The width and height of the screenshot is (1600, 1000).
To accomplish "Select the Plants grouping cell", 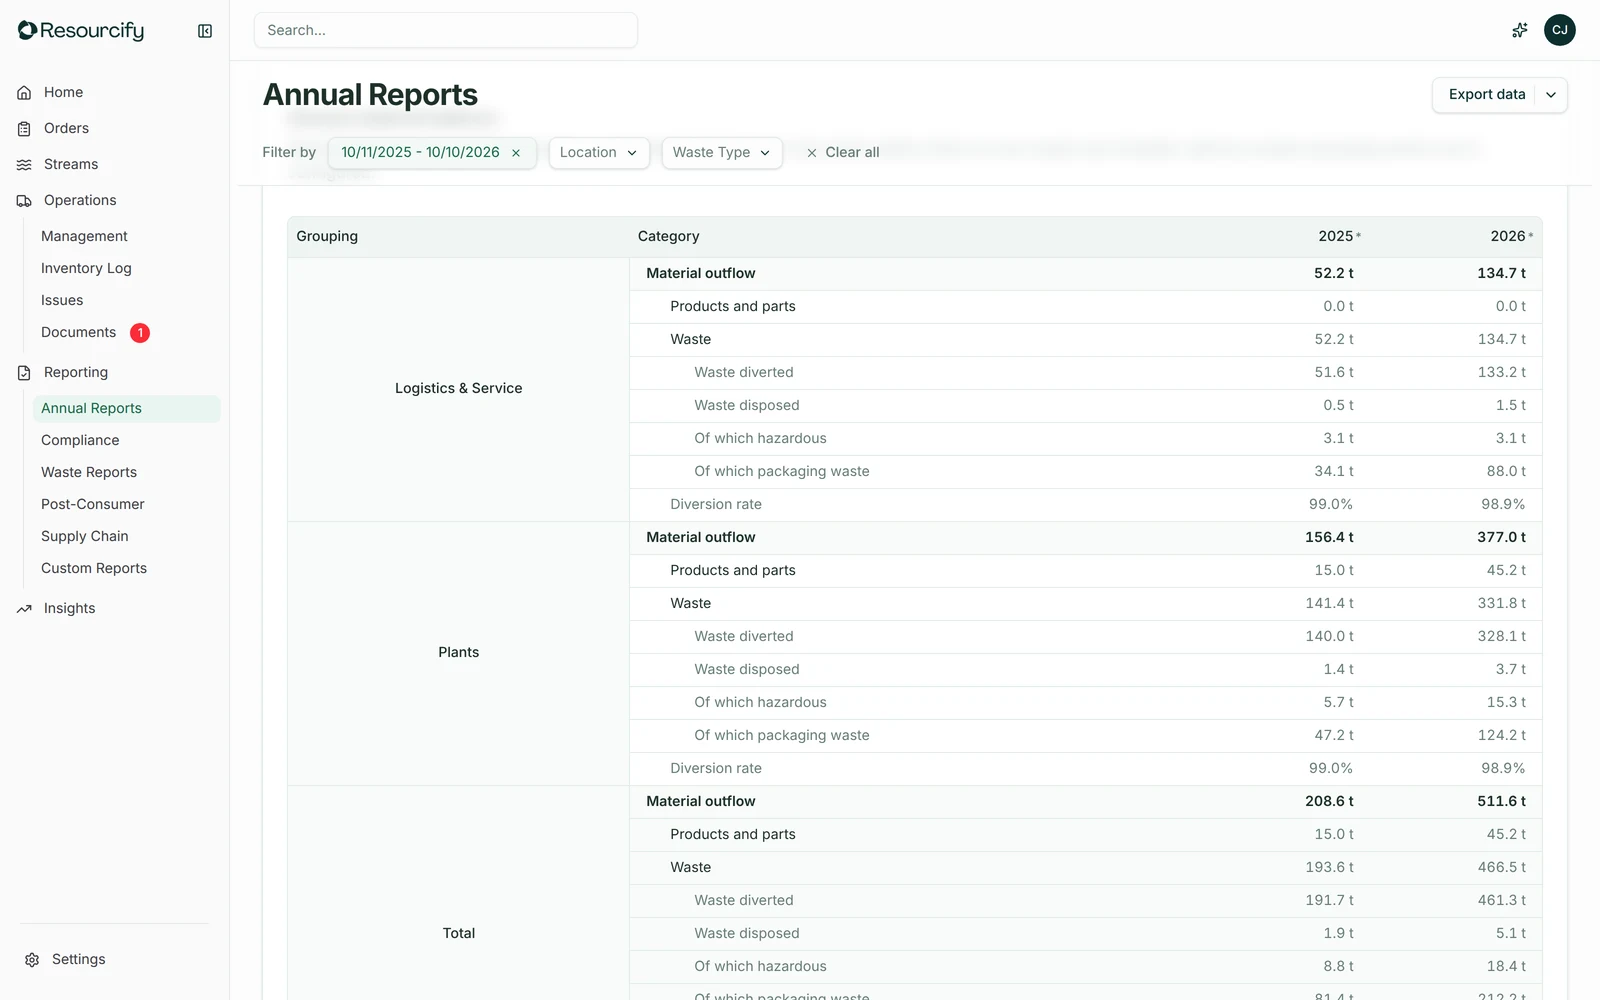I will (x=458, y=653).
